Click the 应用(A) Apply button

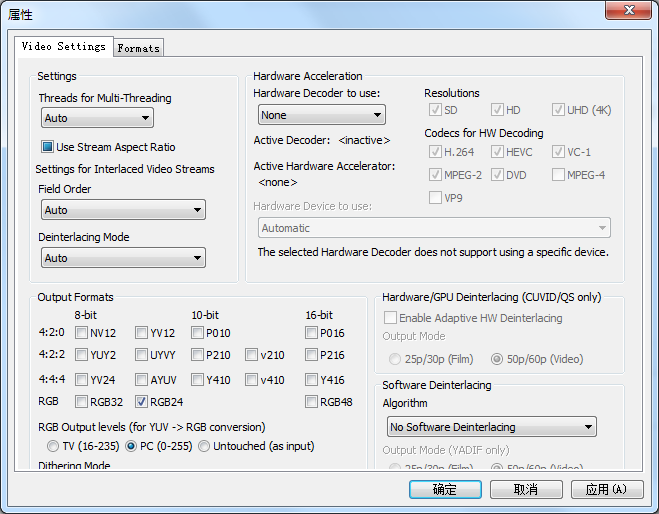(606, 489)
